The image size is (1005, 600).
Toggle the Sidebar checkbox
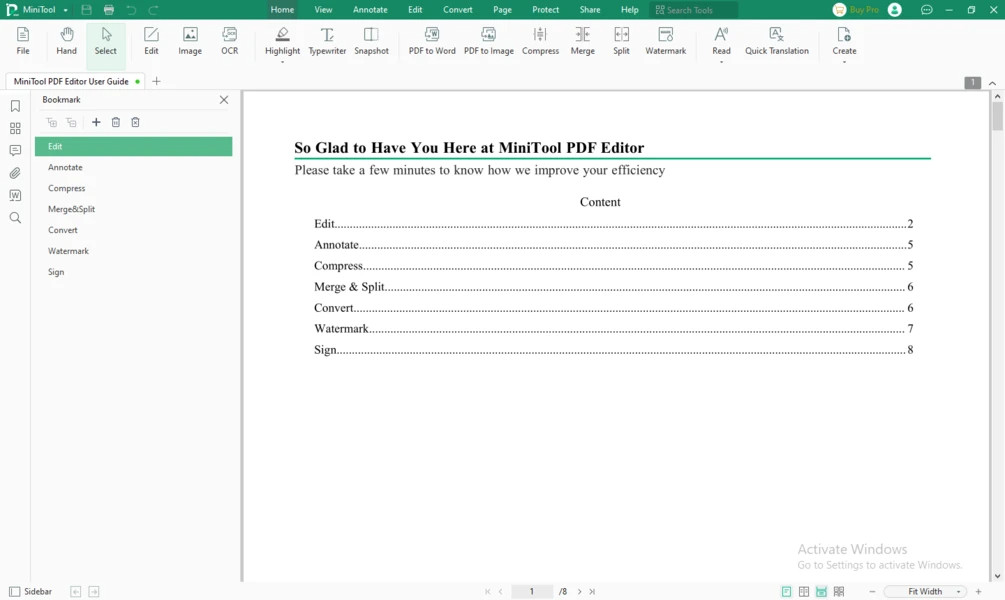pyautogui.click(x=15, y=592)
